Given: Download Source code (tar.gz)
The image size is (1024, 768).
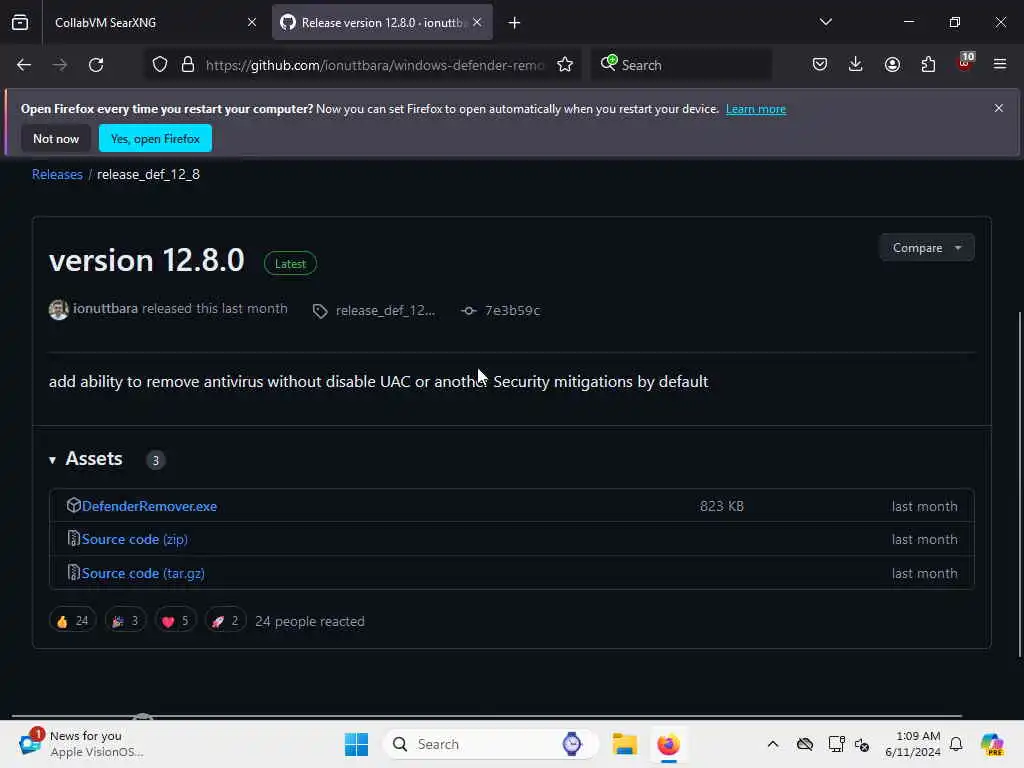Looking at the screenshot, I should (x=143, y=573).
